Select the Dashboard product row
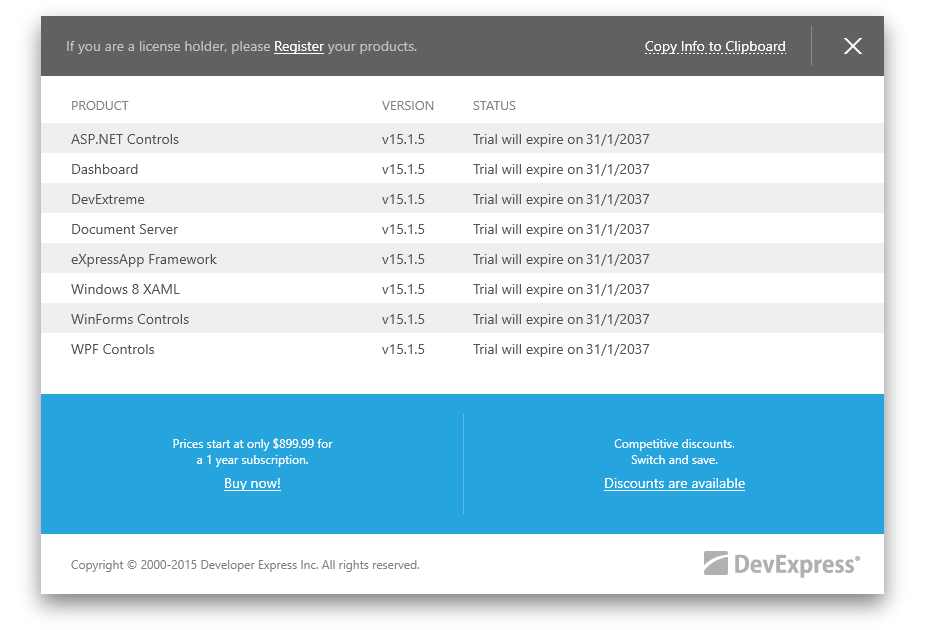 pos(105,169)
